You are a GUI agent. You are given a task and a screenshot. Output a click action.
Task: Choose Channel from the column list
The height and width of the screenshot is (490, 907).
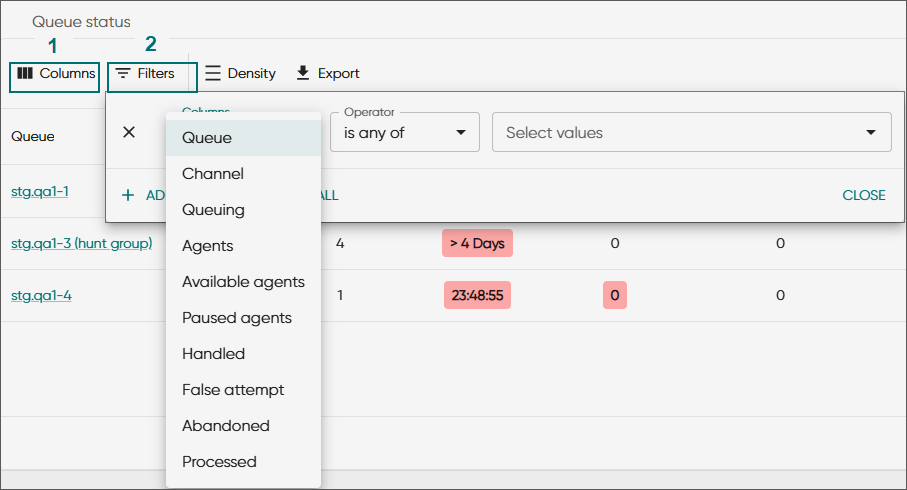click(x=244, y=174)
